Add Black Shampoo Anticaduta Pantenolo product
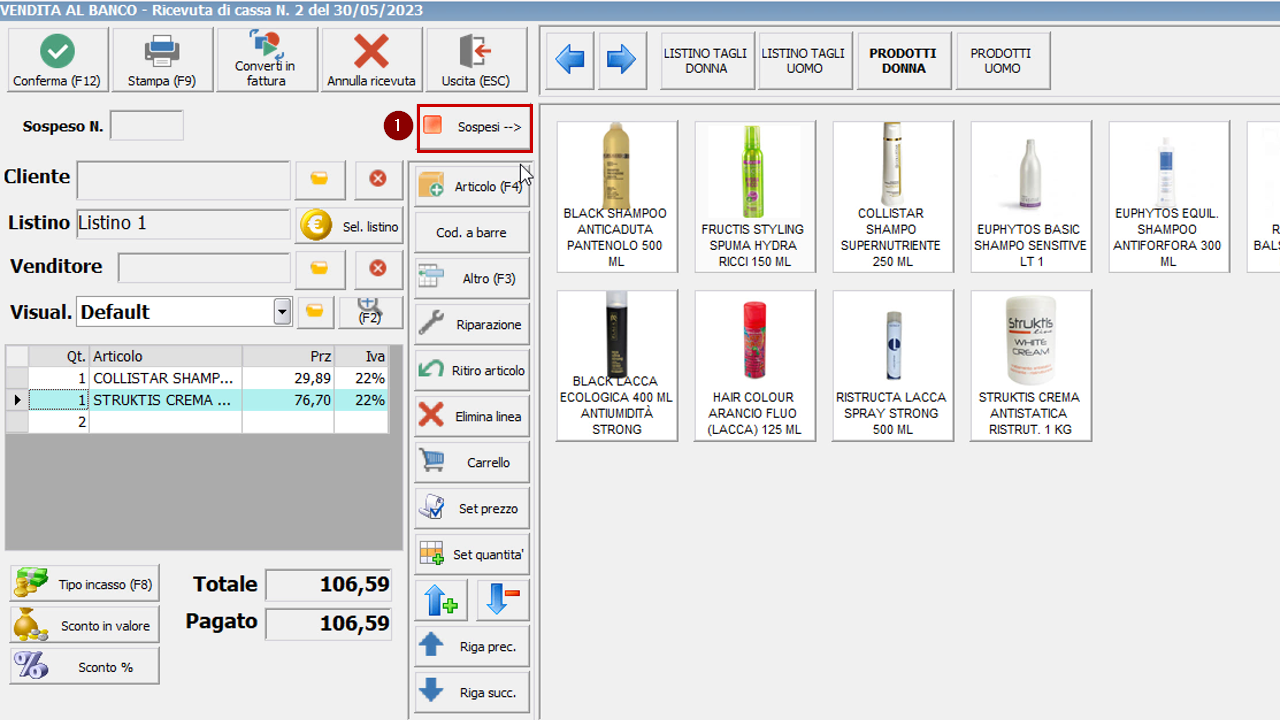This screenshot has width=1280, height=720. click(x=617, y=197)
